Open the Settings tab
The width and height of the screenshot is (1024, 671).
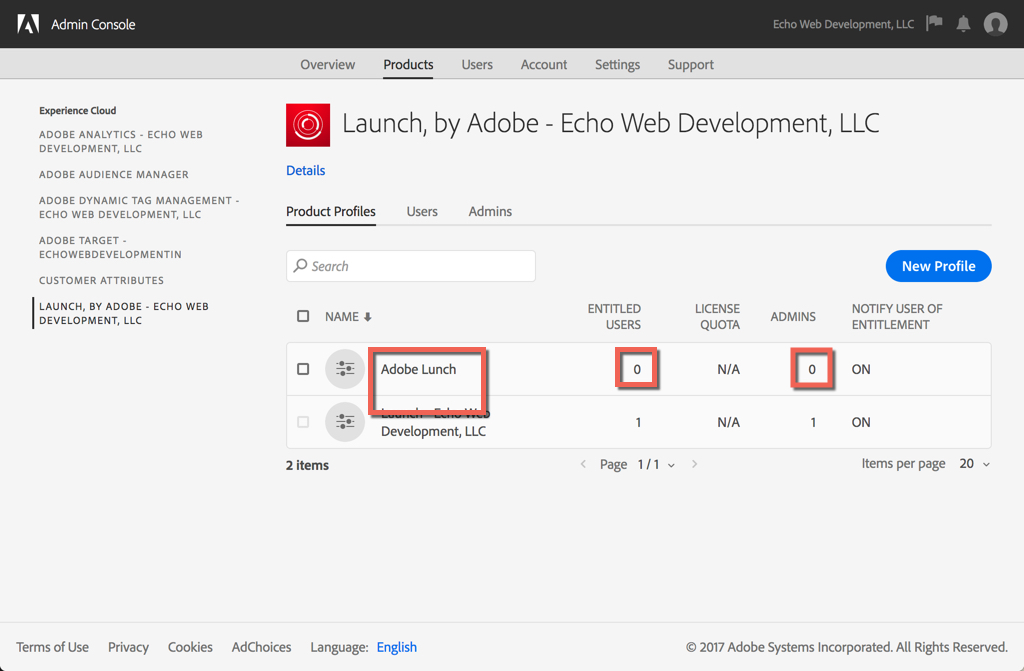pyautogui.click(x=617, y=65)
